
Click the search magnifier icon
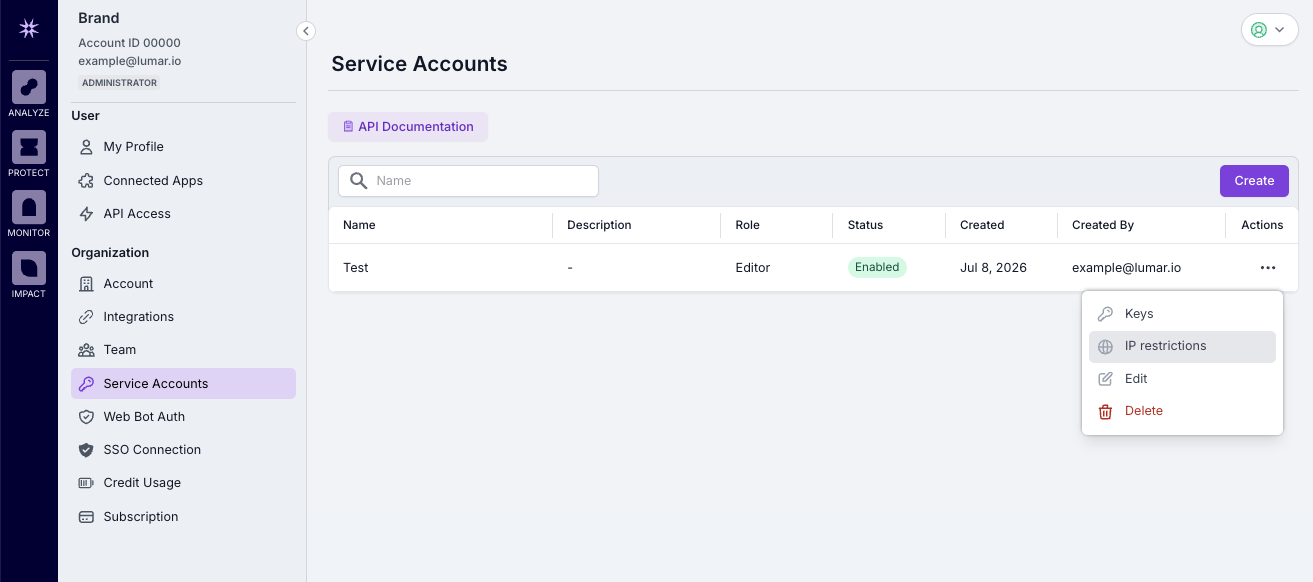pyautogui.click(x=358, y=181)
